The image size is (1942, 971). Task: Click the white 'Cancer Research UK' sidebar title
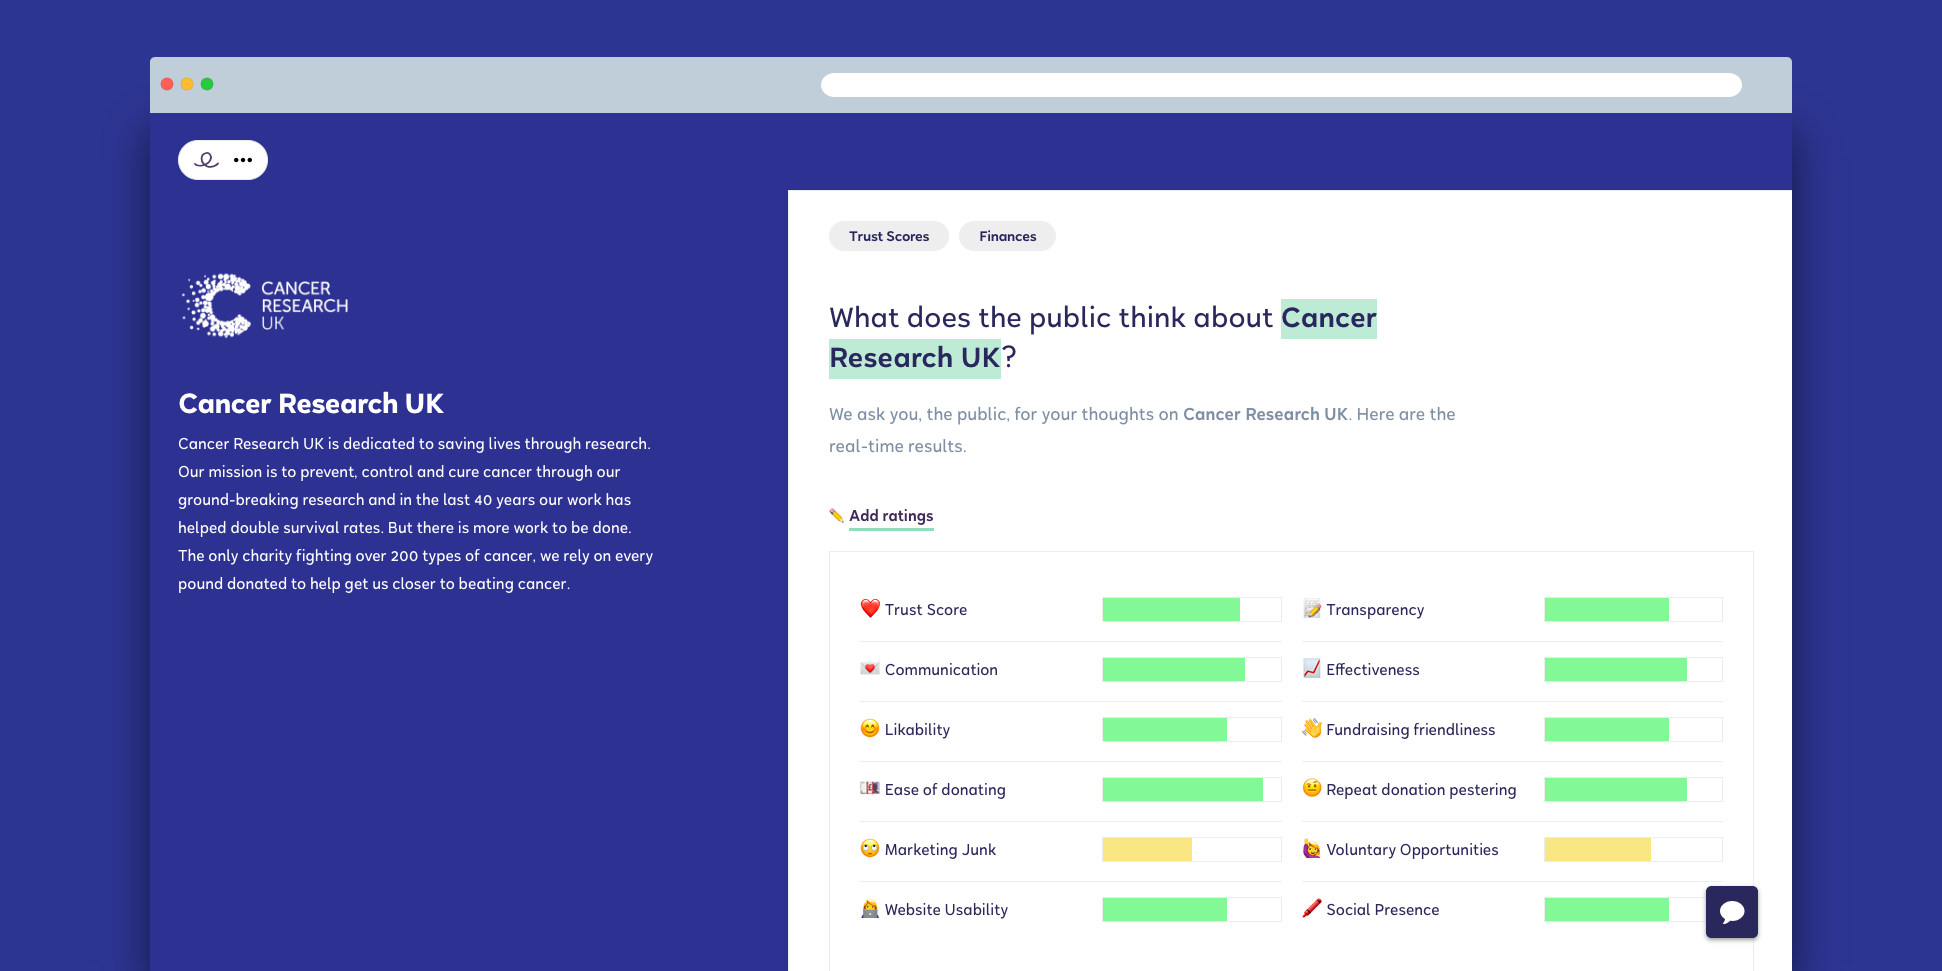[311, 404]
